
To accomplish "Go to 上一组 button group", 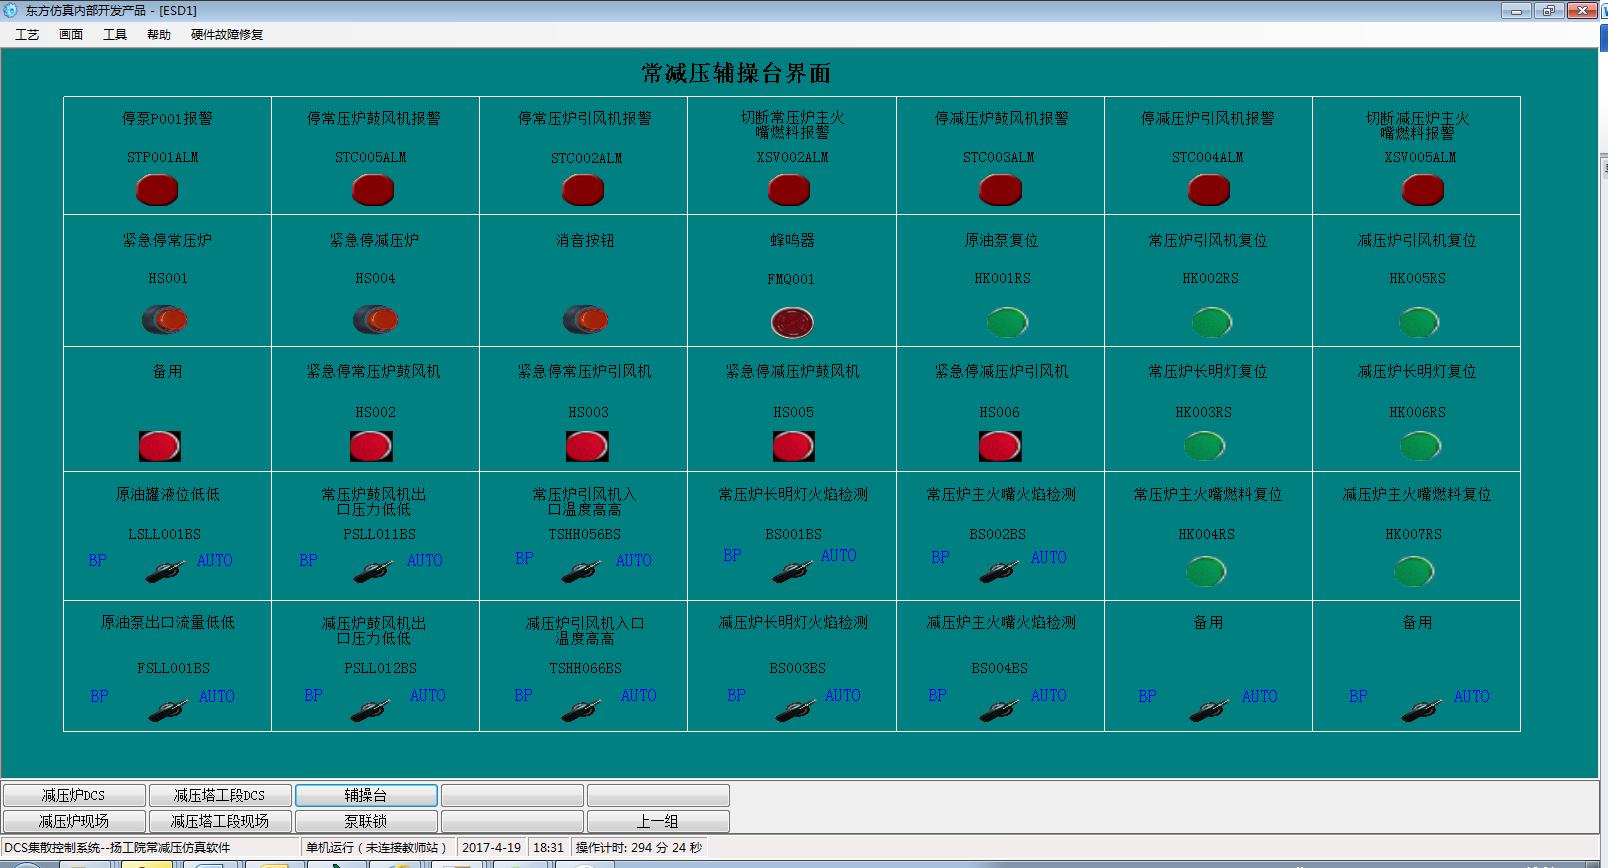I will tap(658, 821).
